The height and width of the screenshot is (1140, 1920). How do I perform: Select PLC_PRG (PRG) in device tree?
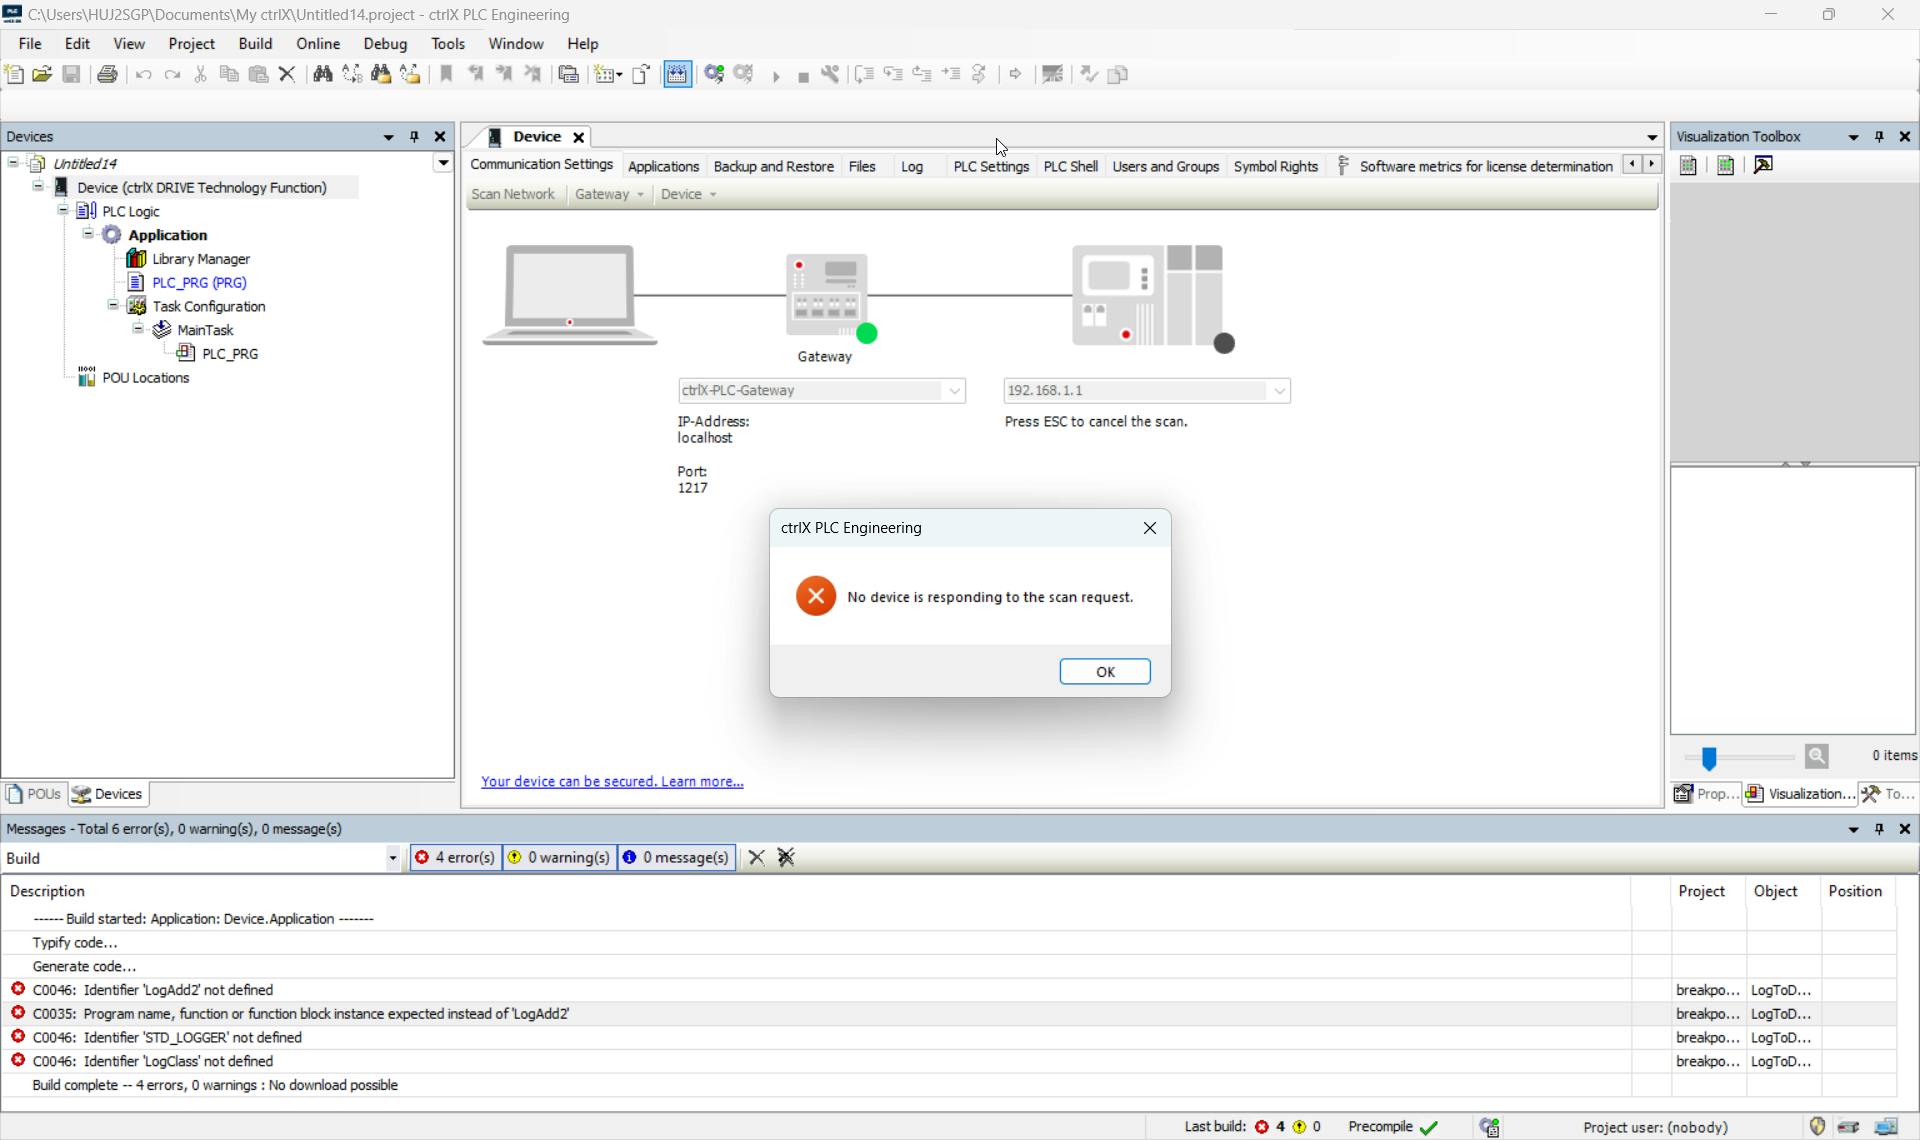199,283
